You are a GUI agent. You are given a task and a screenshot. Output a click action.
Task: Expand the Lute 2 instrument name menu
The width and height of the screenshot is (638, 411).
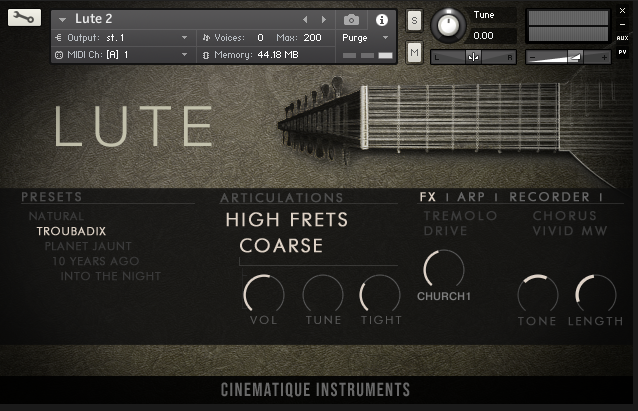(62, 19)
